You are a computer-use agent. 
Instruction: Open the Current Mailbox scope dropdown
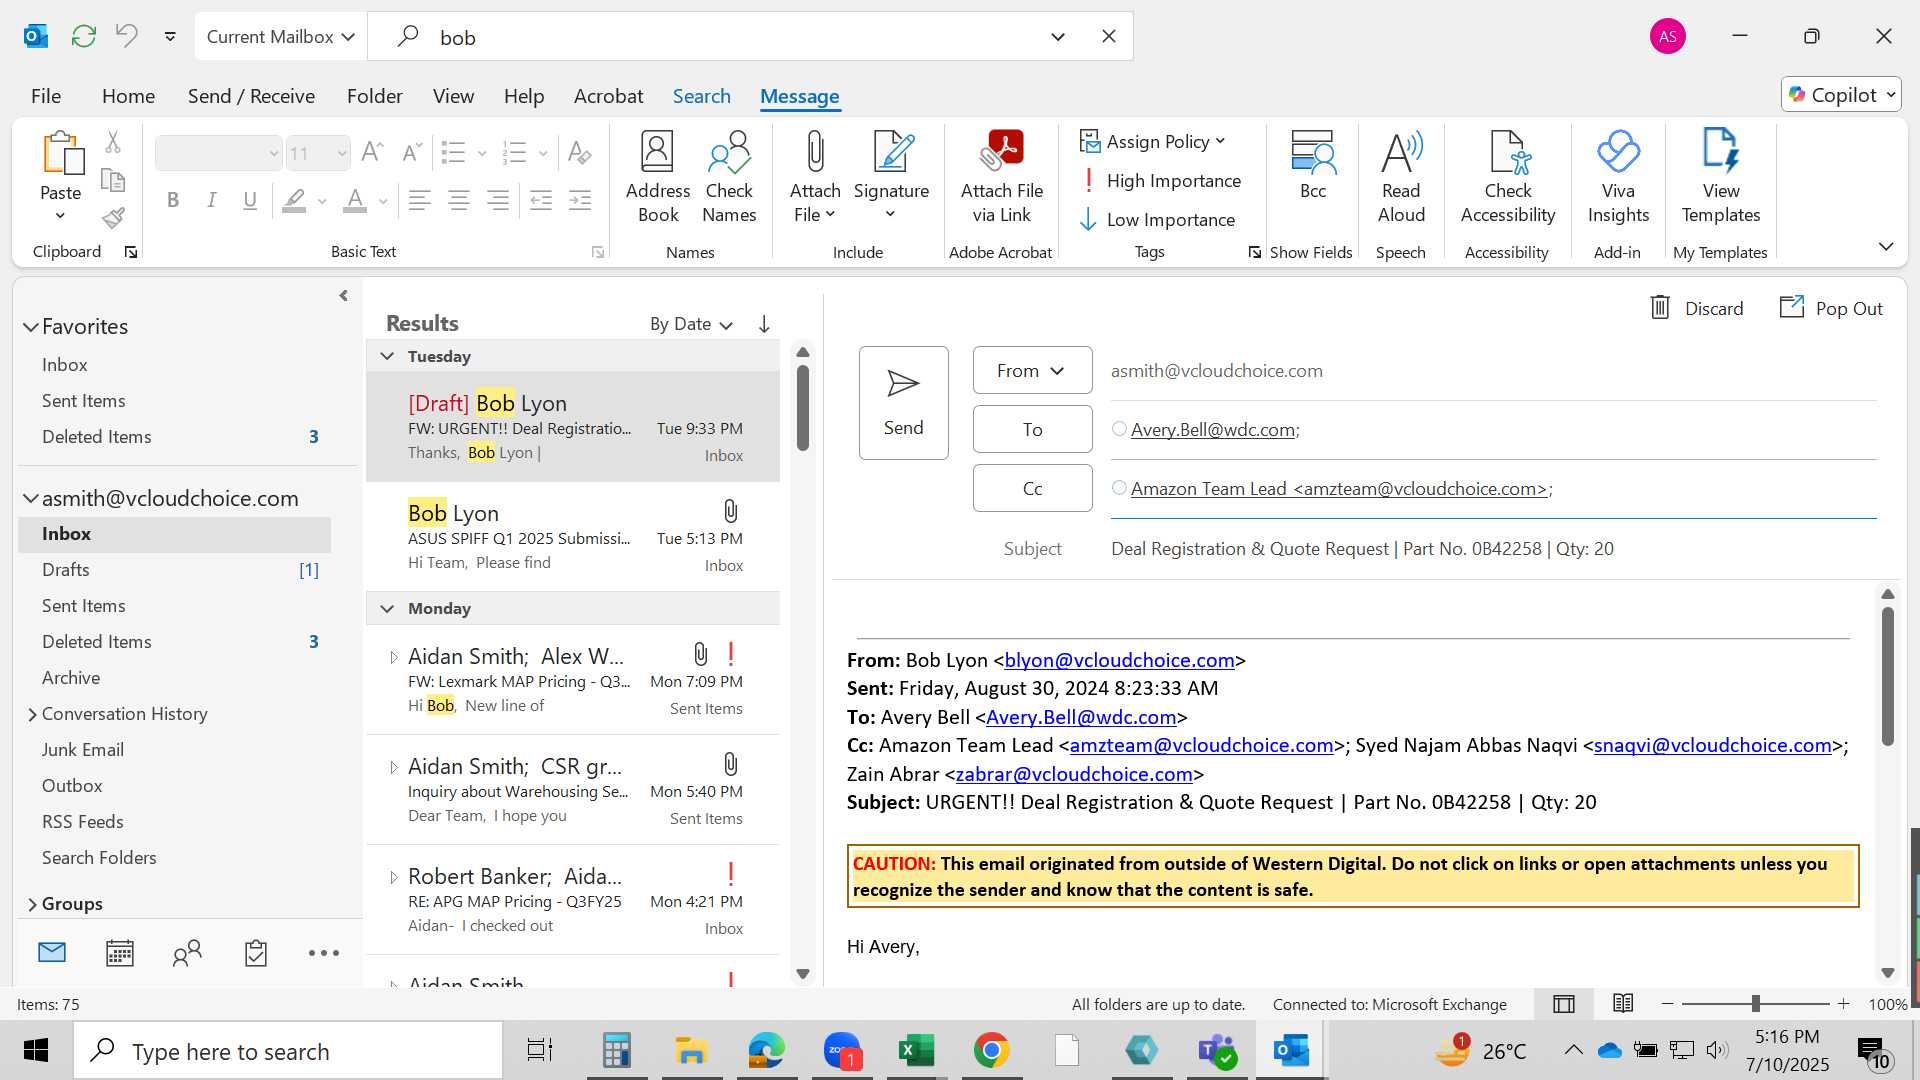point(281,37)
